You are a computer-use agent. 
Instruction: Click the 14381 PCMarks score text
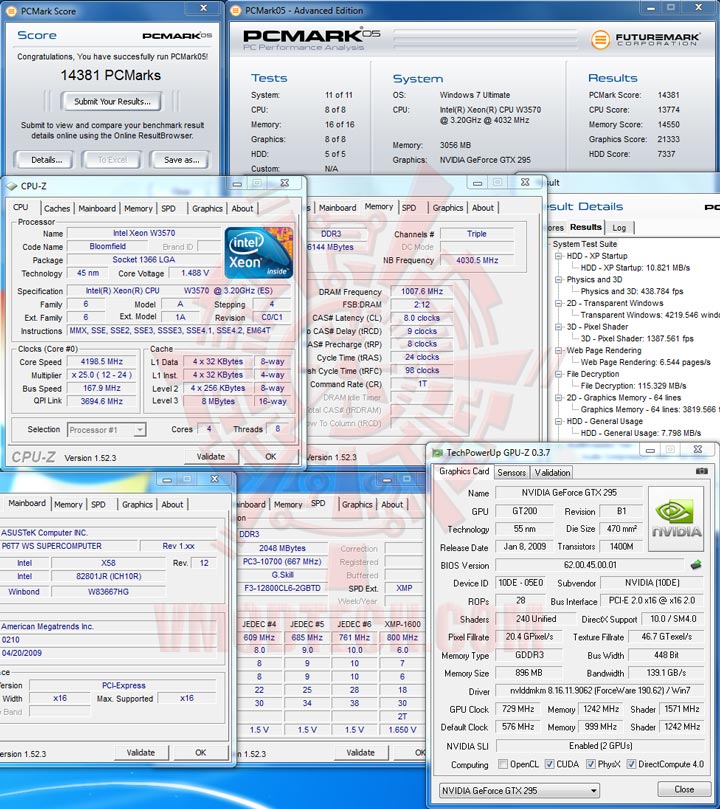click(x=111, y=75)
